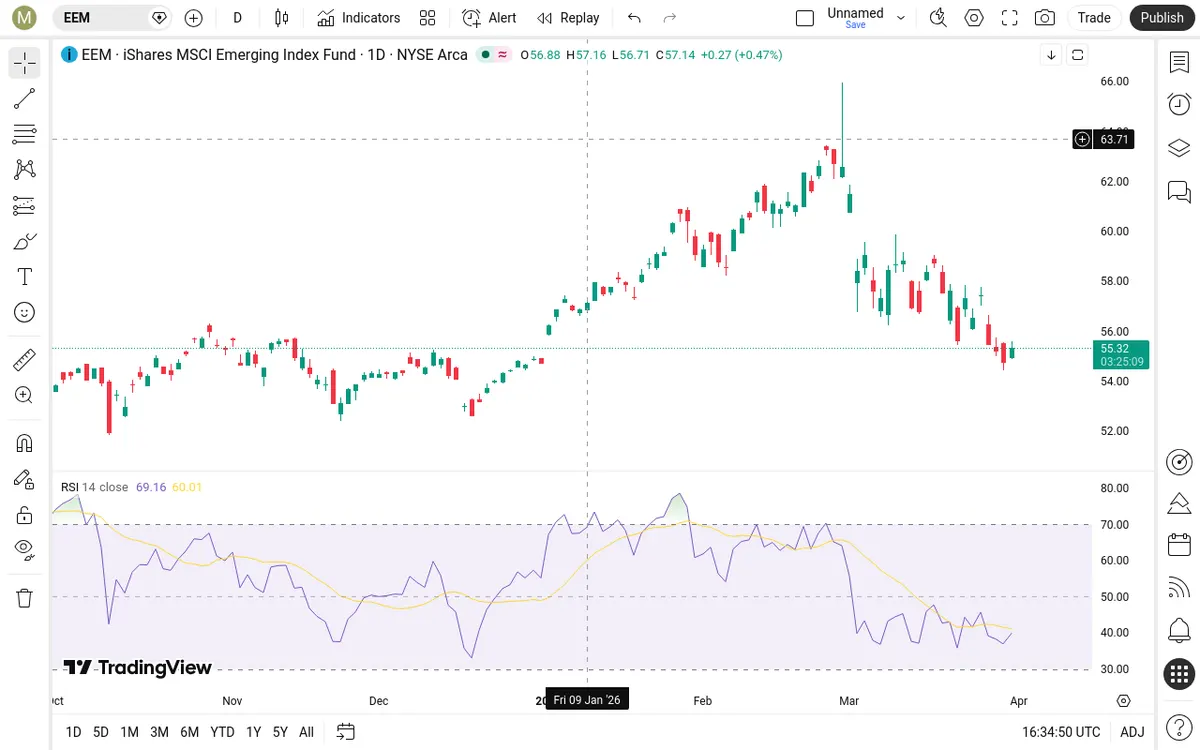Open forecasting and measurement tools
Image resolution: width=1200 pixels, height=750 pixels.
pyautogui.click(x=25, y=206)
